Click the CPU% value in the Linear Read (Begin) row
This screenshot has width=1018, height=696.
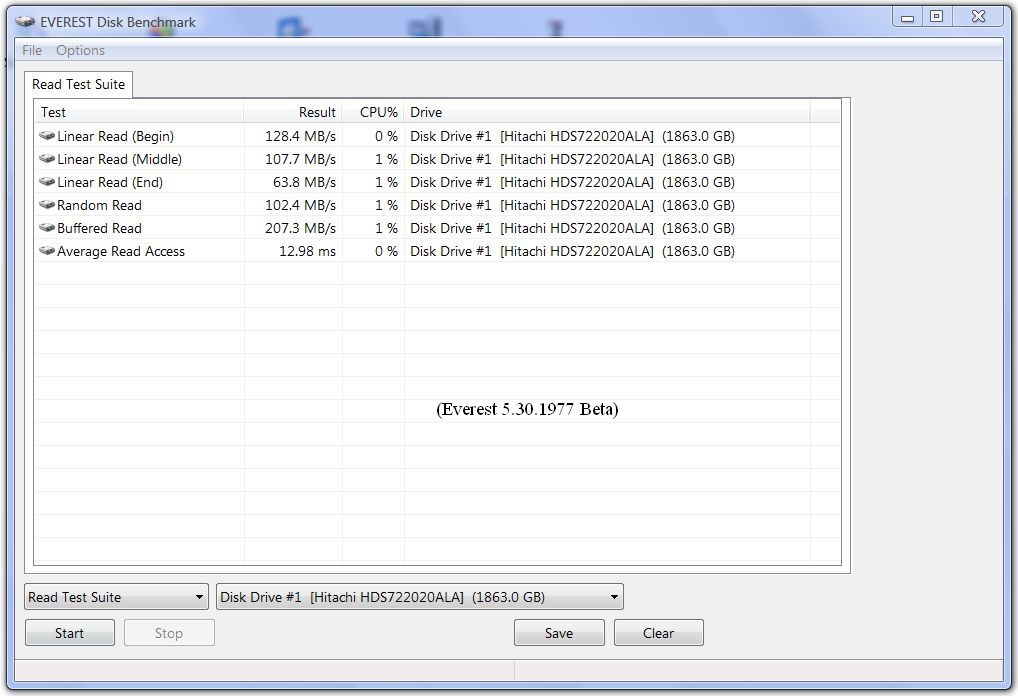(x=386, y=136)
